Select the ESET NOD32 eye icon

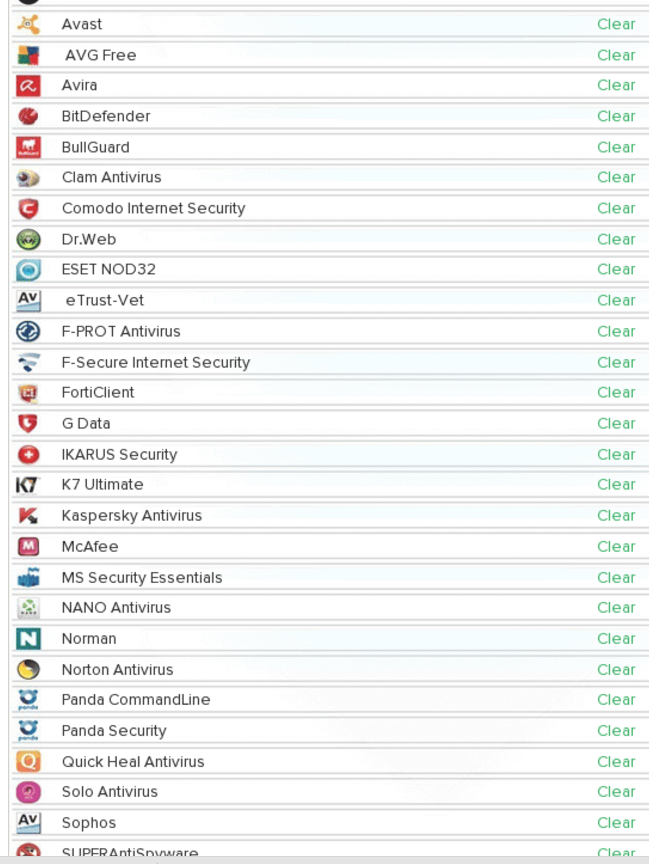click(28, 270)
